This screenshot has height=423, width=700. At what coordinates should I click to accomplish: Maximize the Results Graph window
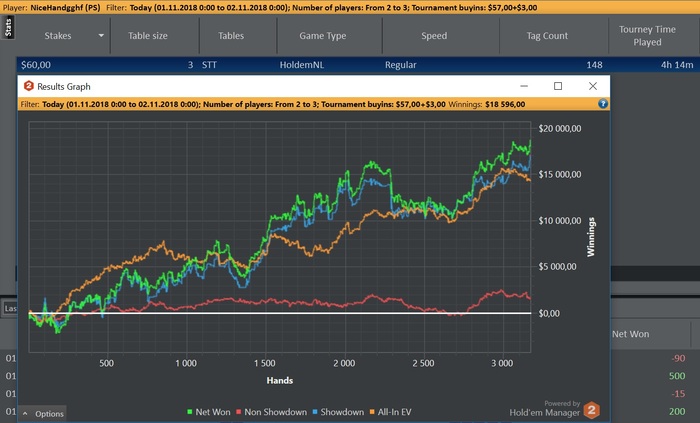pos(558,86)
